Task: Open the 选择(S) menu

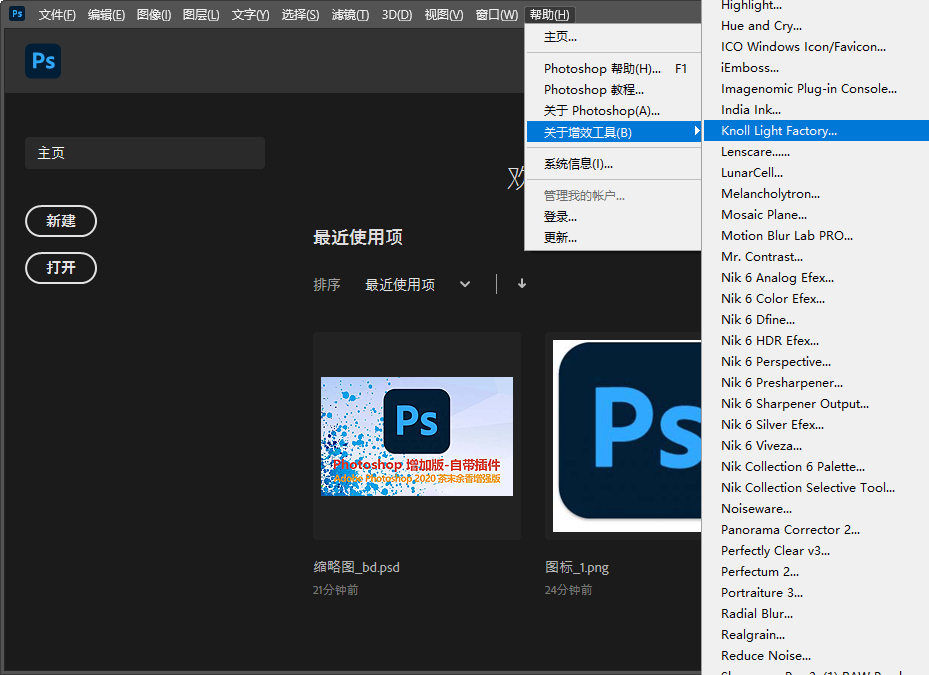Action: coord(300,15)
